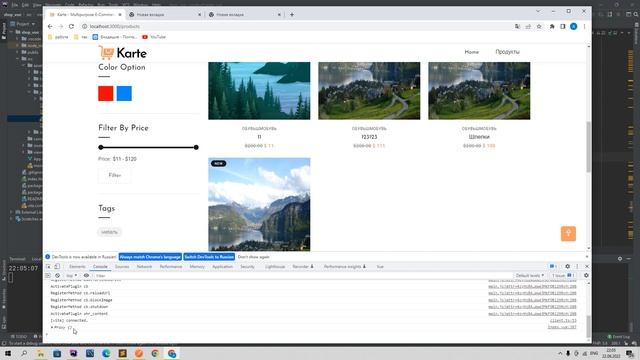Click the tag pill under Tags
Image resolution: width=640 pixels, height=360 pixels.
click(x=109, y=232)
